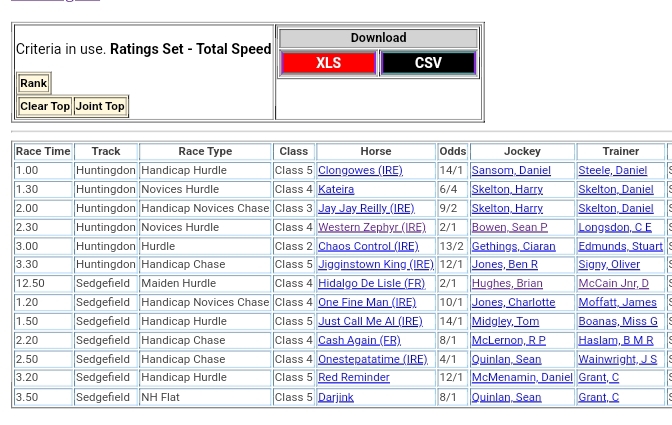
Task: View jockey Gethings, Ciaran
Action: pos(512,246)
